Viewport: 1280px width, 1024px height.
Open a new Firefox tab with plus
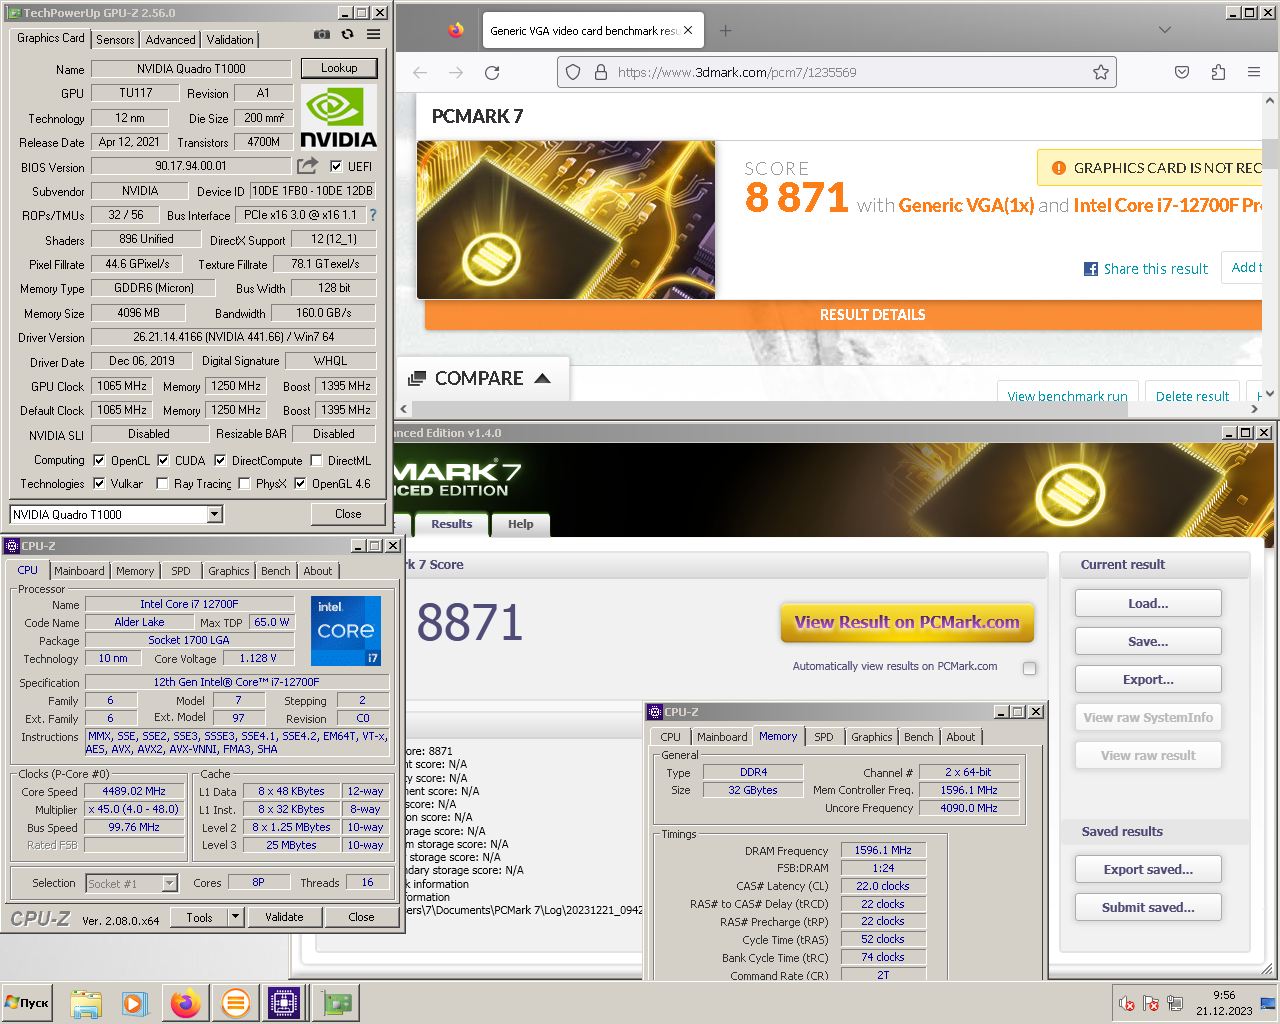click(726, 31)
